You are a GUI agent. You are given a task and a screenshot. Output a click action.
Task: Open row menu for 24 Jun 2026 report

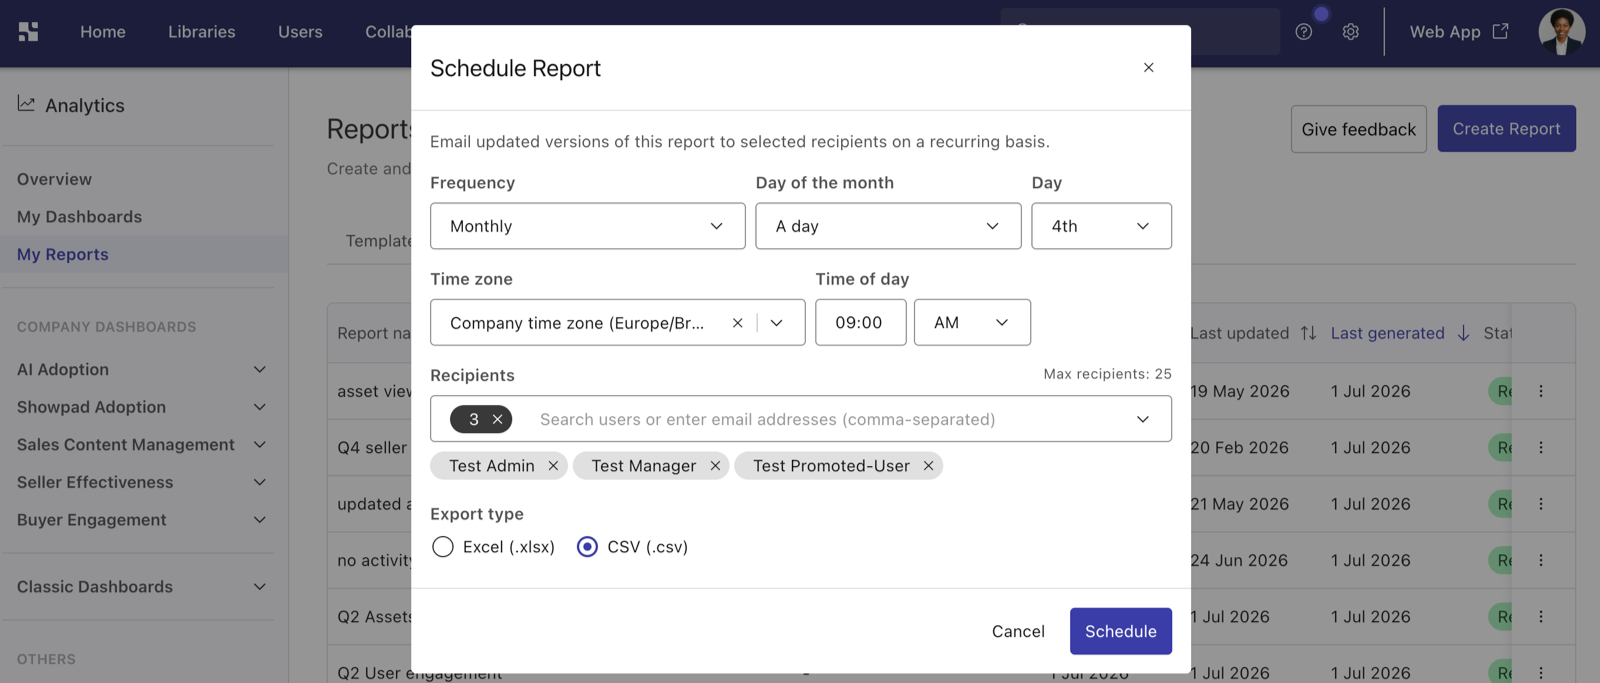1540,561
